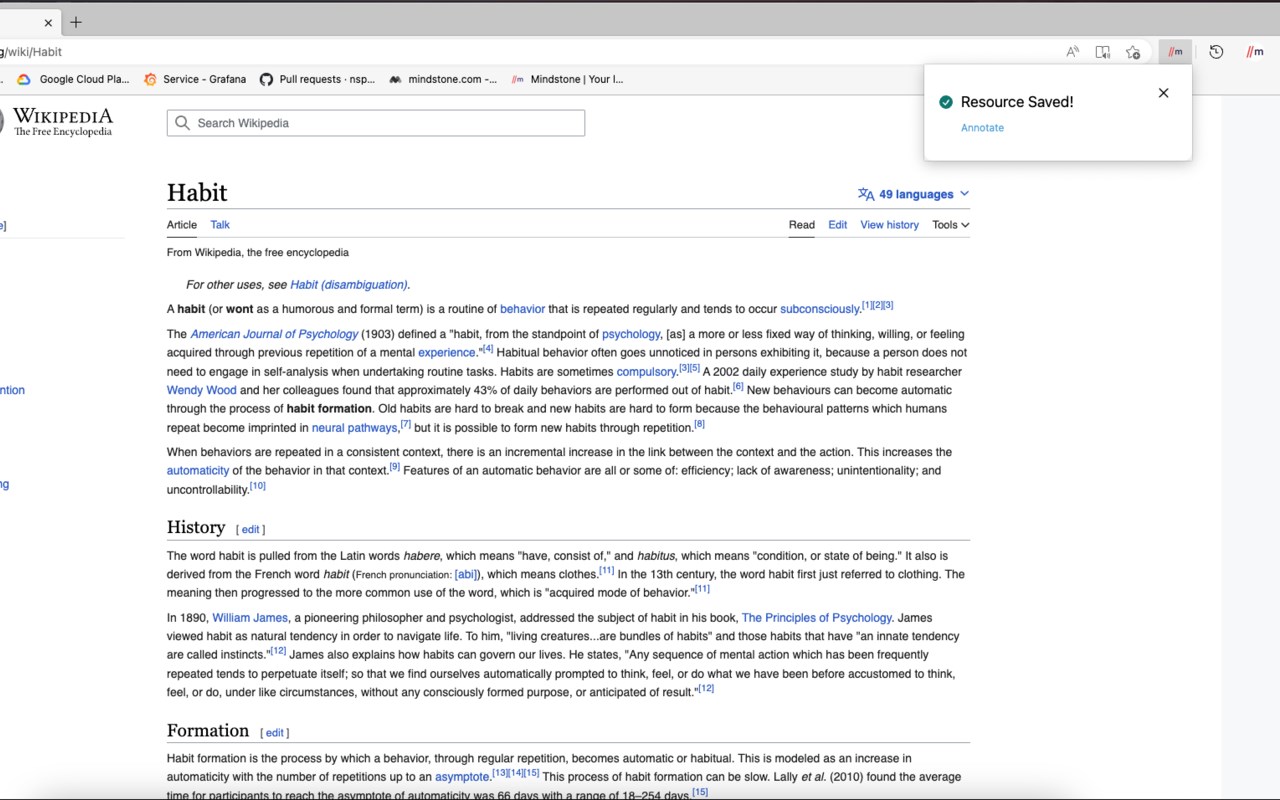Add this page to favorites with the star icon
Image resolution: width=1280 pixels, height=800 pixels.
(1133, 52)
